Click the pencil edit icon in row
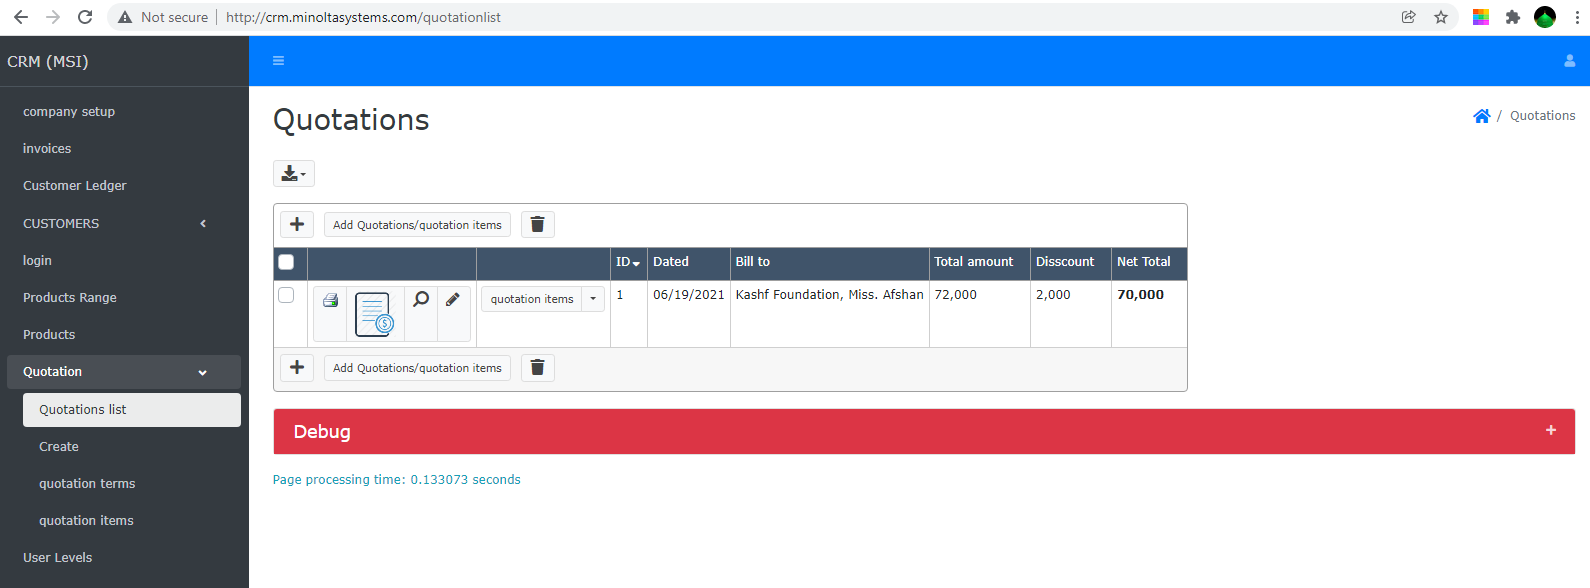The height and width of the screenshot is (588, 1590). coord(453,299)
